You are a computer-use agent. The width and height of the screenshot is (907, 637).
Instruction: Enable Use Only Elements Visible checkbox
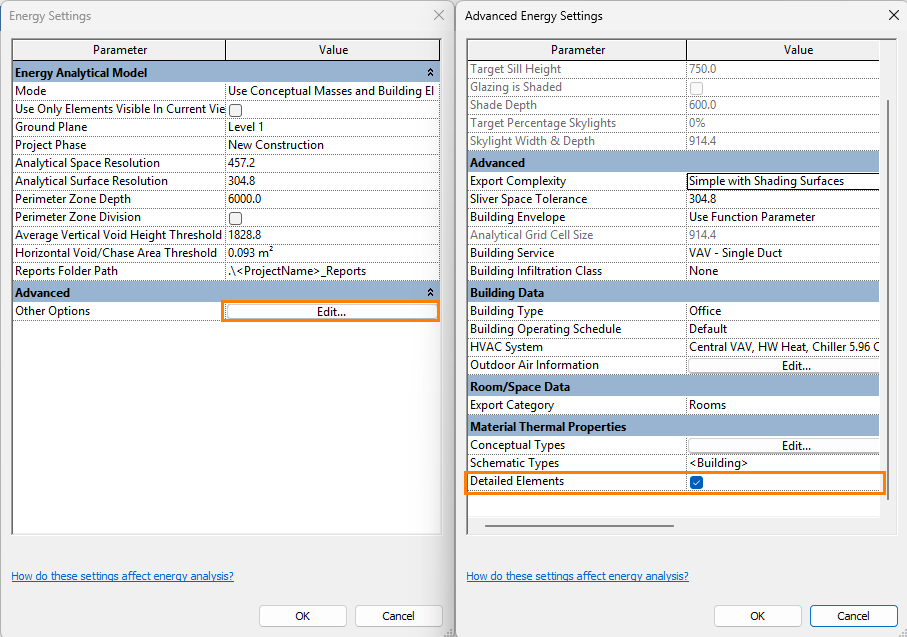[236, 110]
